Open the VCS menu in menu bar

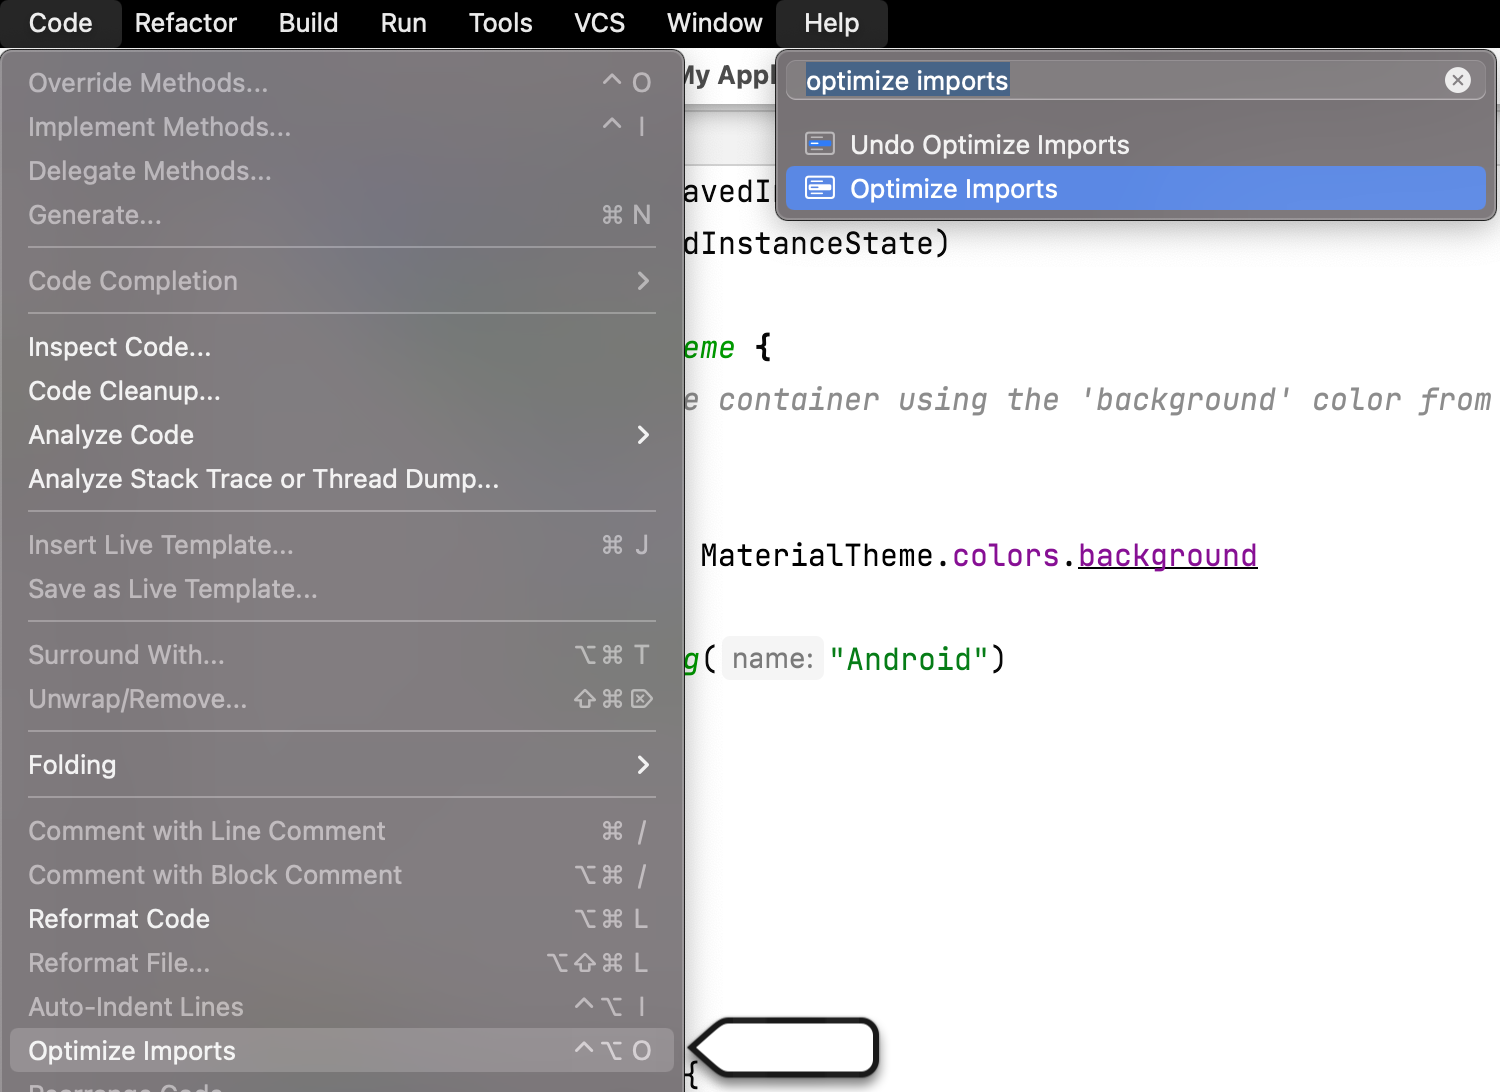(599, 23)
